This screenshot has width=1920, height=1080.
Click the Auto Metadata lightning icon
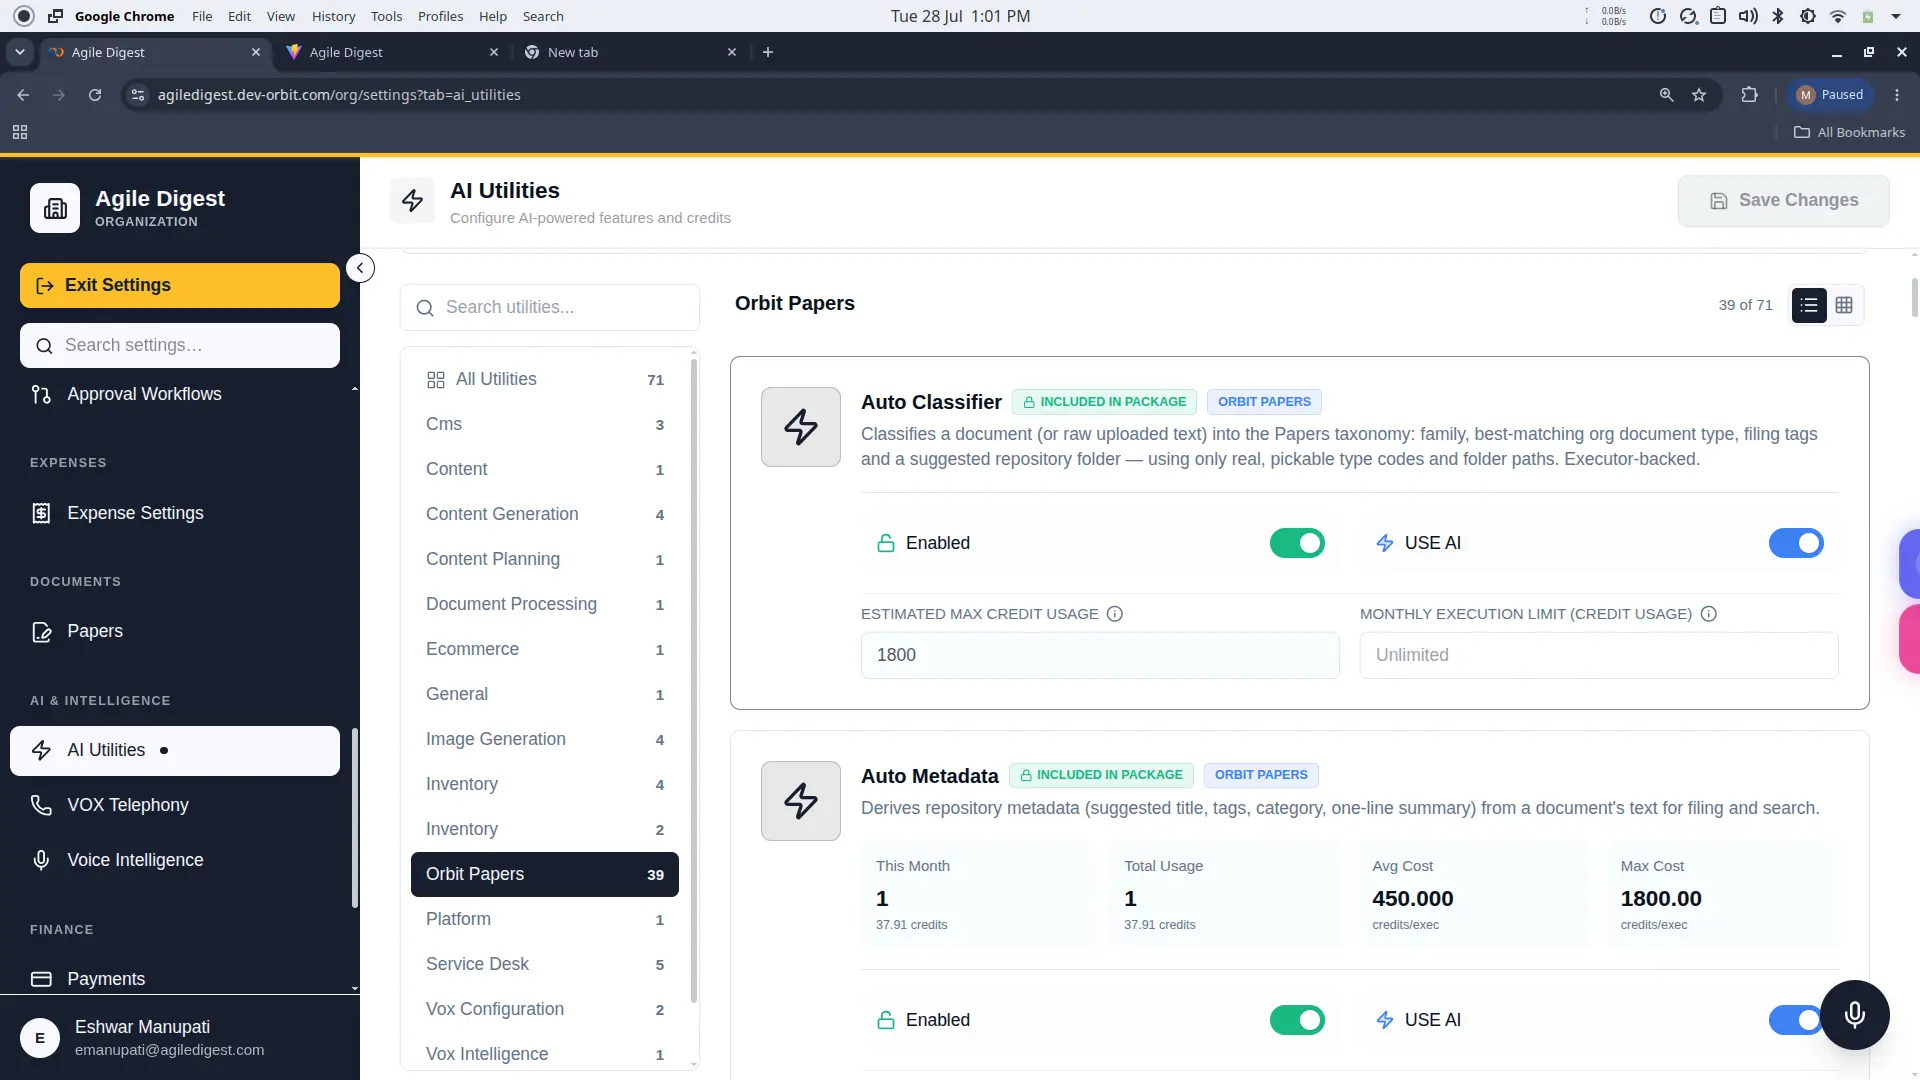(801, 801)
